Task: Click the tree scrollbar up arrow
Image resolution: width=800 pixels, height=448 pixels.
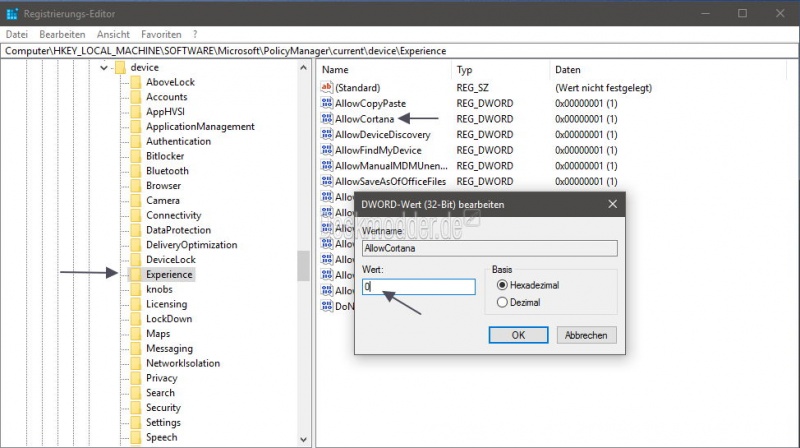Action: point(304,67)
